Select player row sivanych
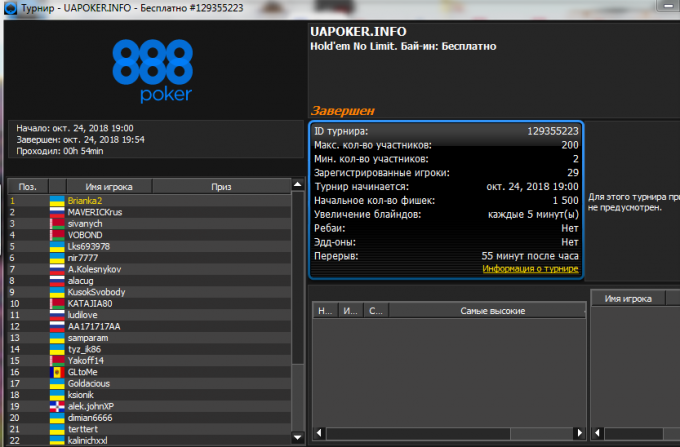The height and width of the screenshot is (447, 680). click(x=149, y=224)
